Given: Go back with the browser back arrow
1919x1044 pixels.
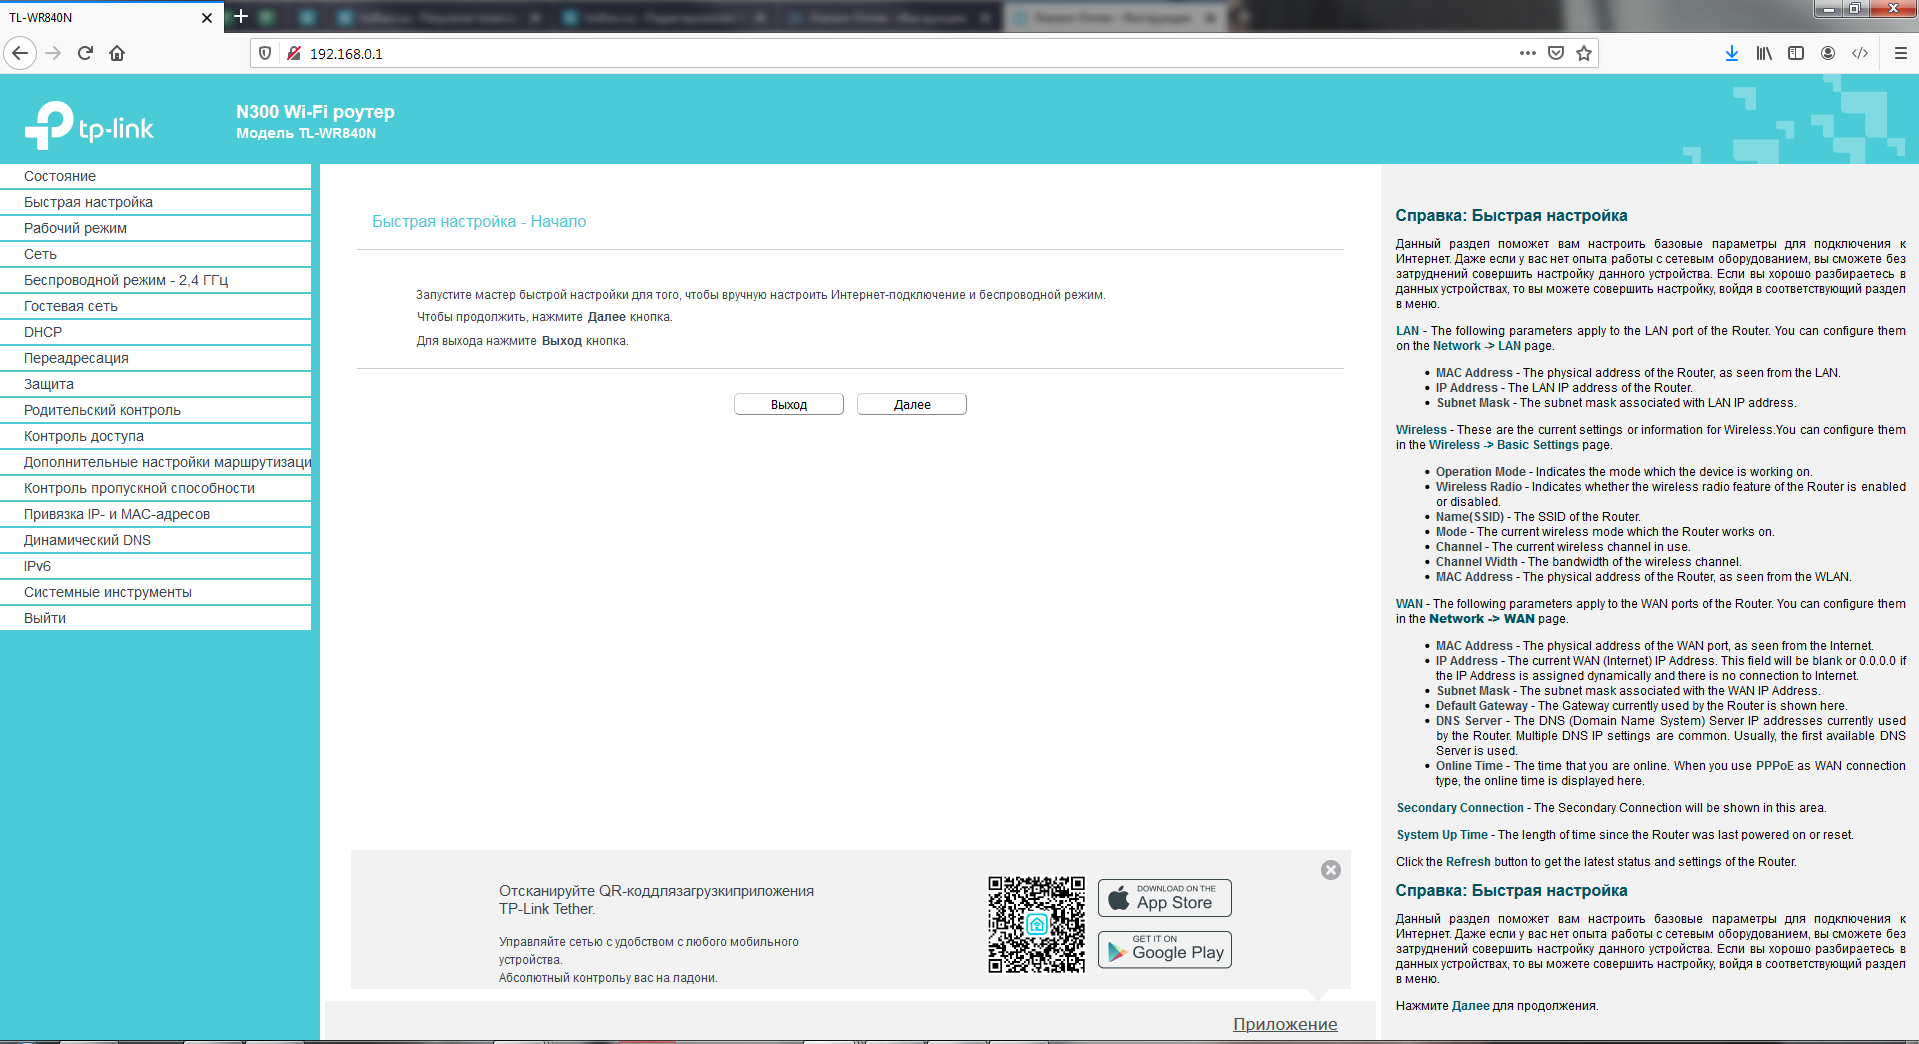Looking at the screenshot, I should click(20, 53).
